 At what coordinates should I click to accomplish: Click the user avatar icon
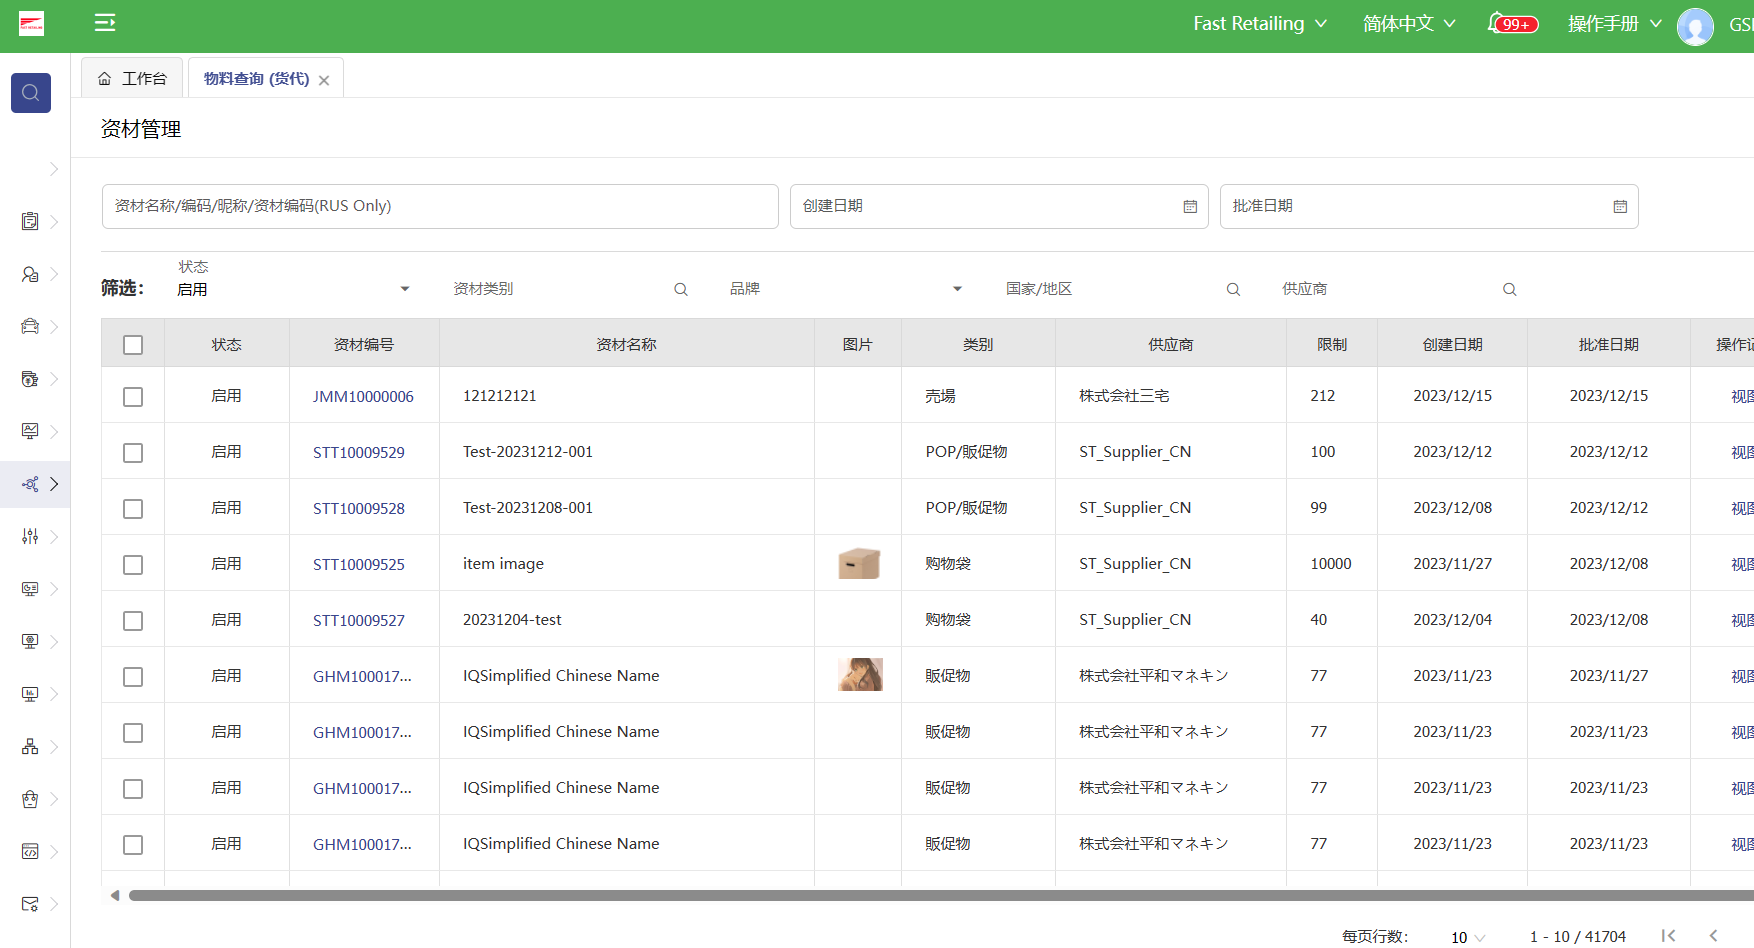(x=1695, y=26)
